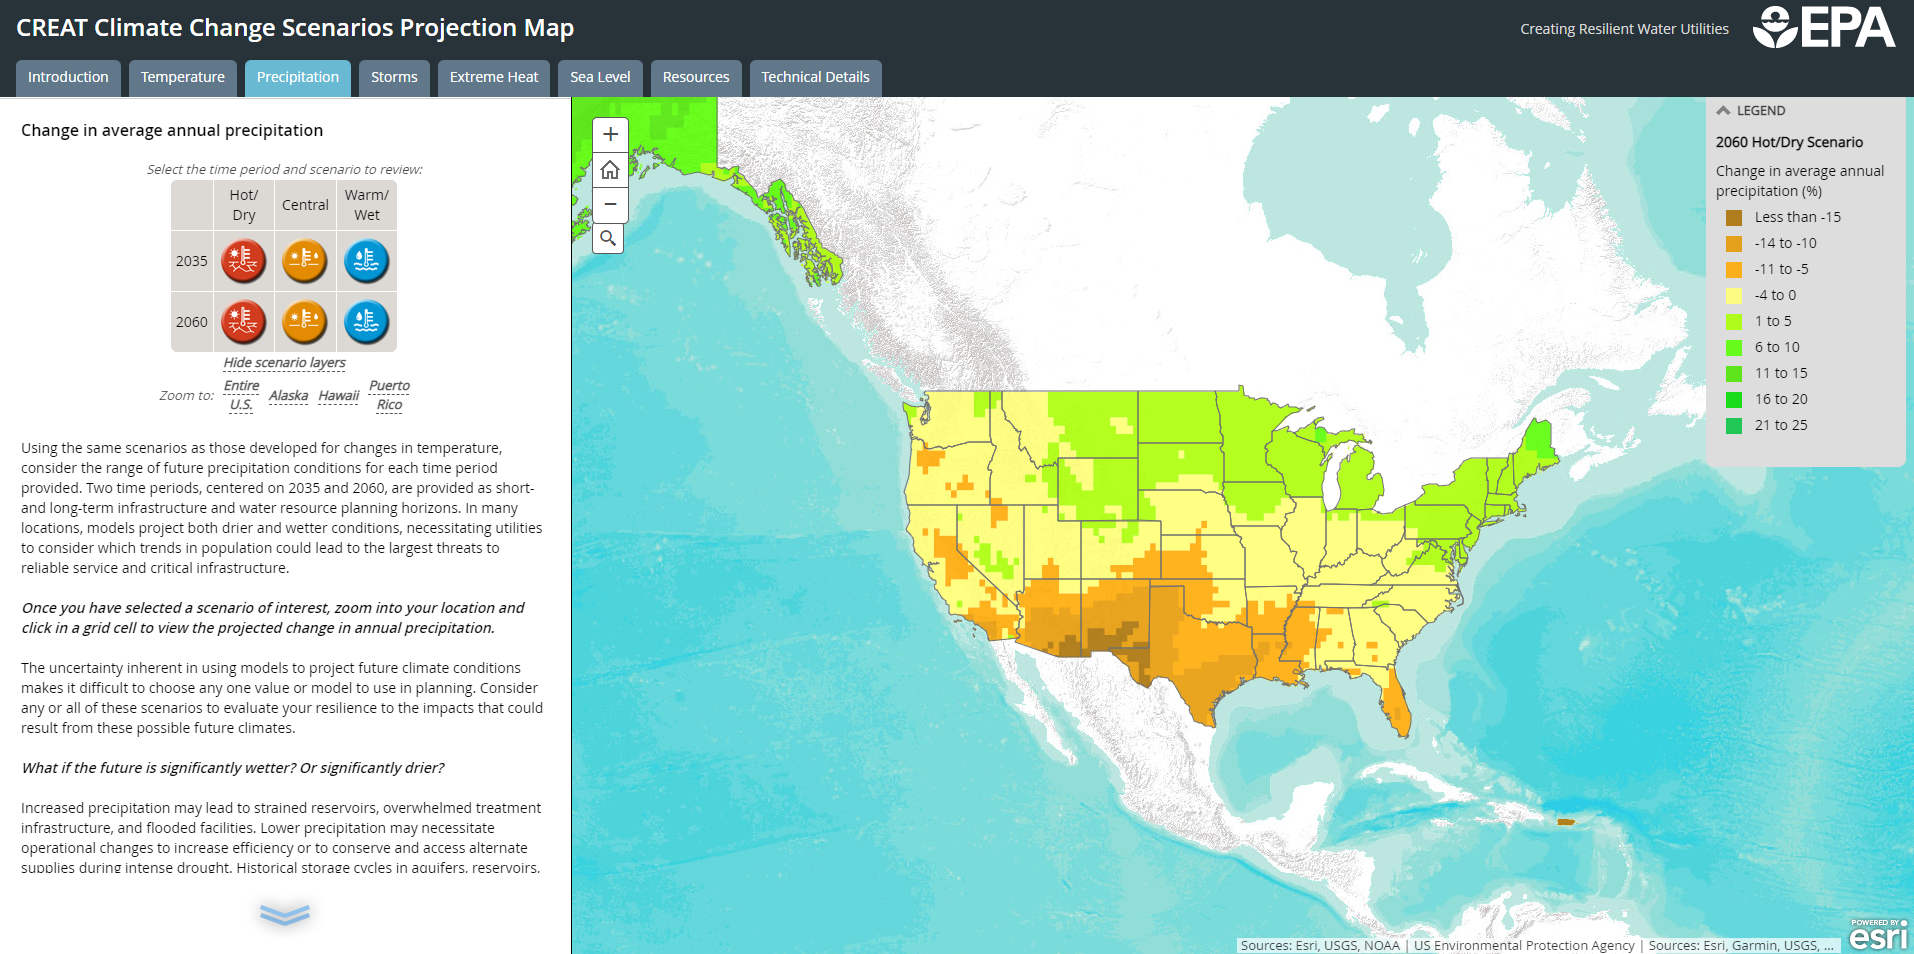Select the 2035 Warm/Wet scenario icon
1914x954 pixels.
366,261
